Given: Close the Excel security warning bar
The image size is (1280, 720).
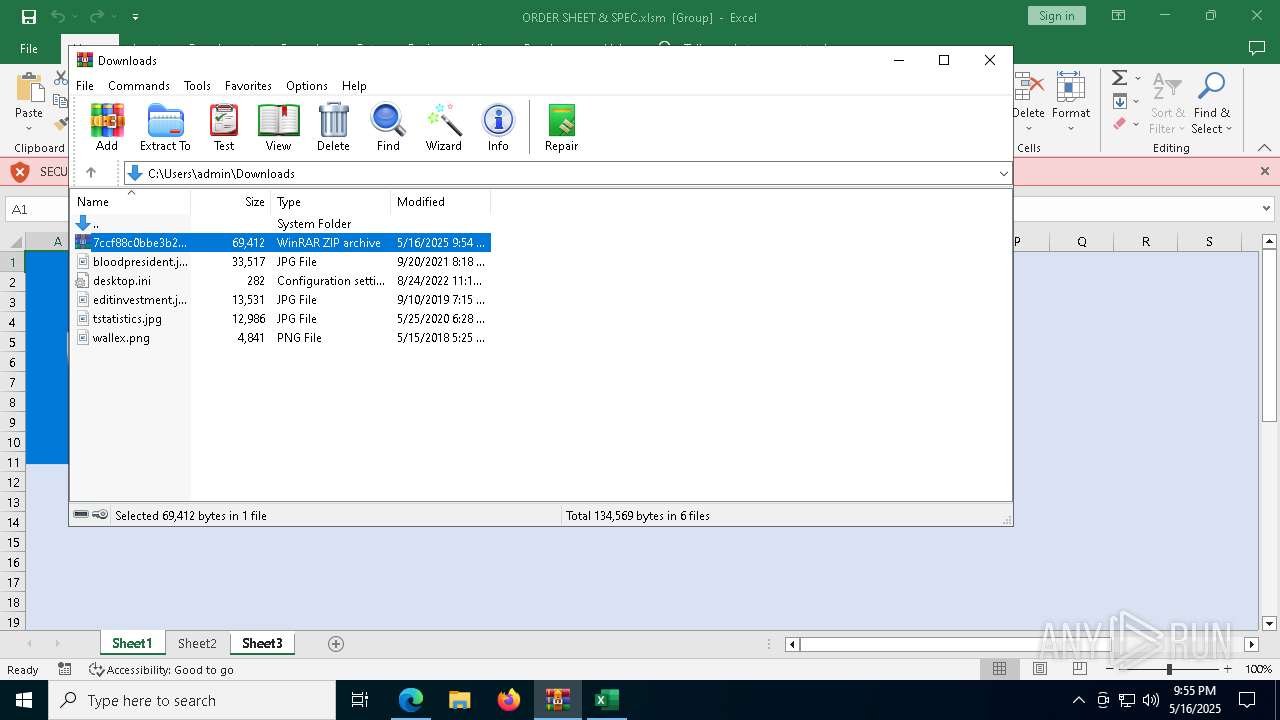Looking at the screenshot, I should (1264, 172).
